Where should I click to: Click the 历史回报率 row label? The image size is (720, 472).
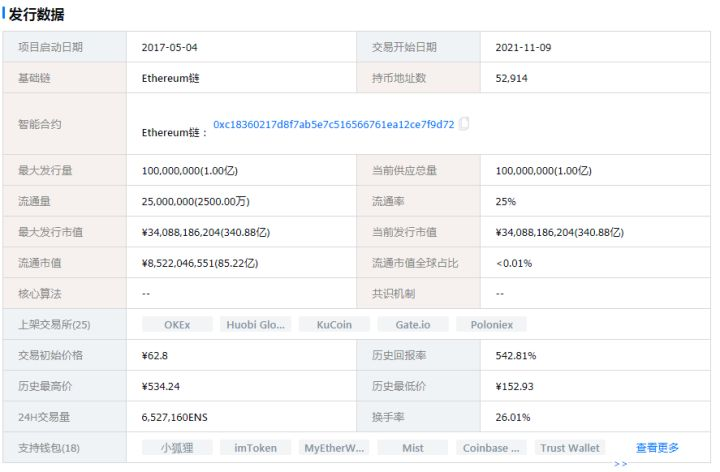click(x=399, y=355)
